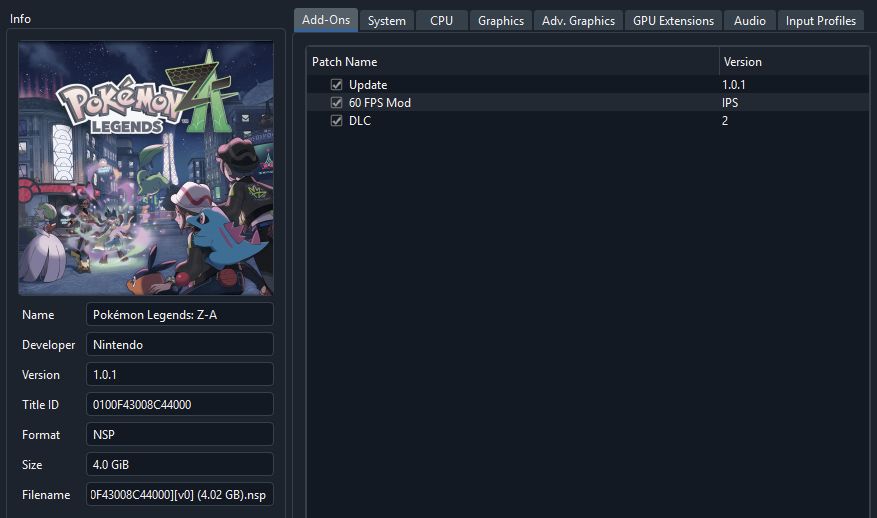Select the 60 FPS Mod row
The width and height of the screenshot is (877, 518).
coord(587,102)
